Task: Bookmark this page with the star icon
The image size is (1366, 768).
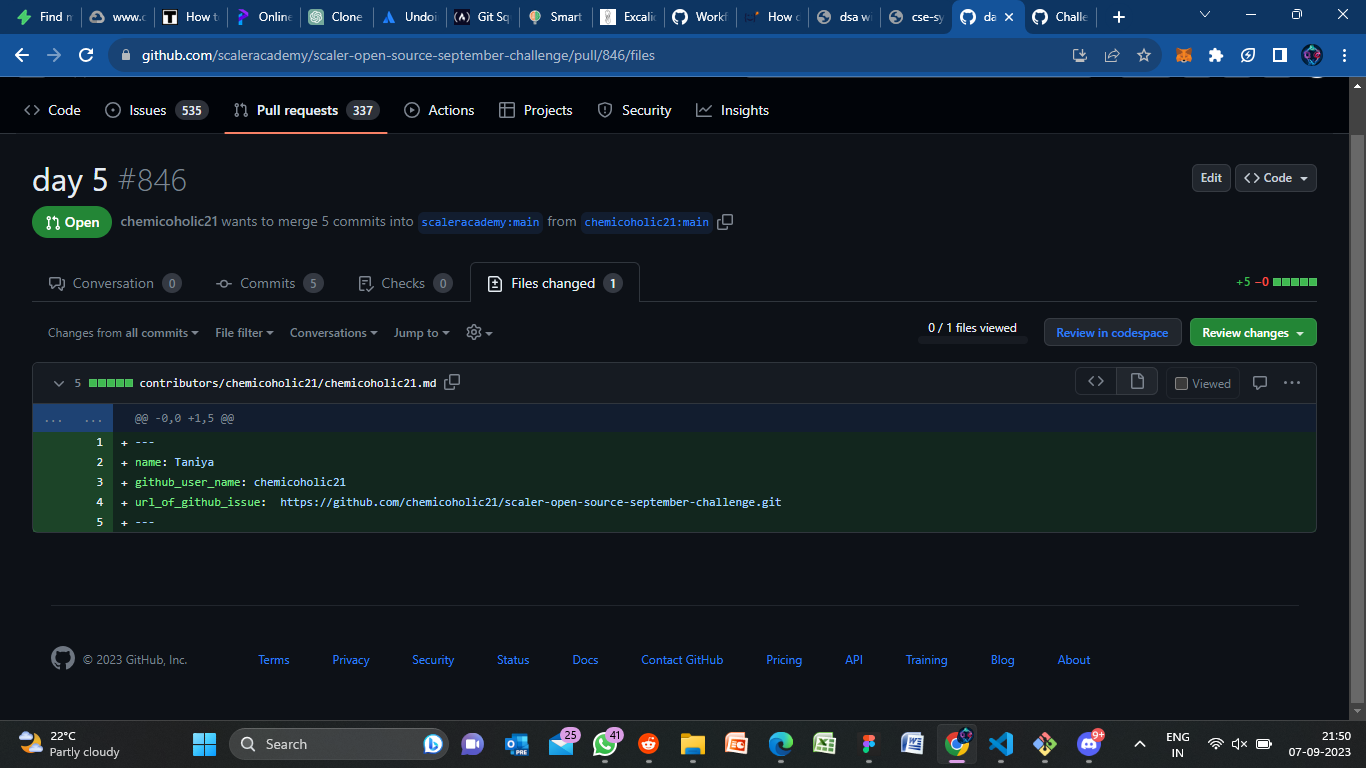Action: coord(1144,56)
